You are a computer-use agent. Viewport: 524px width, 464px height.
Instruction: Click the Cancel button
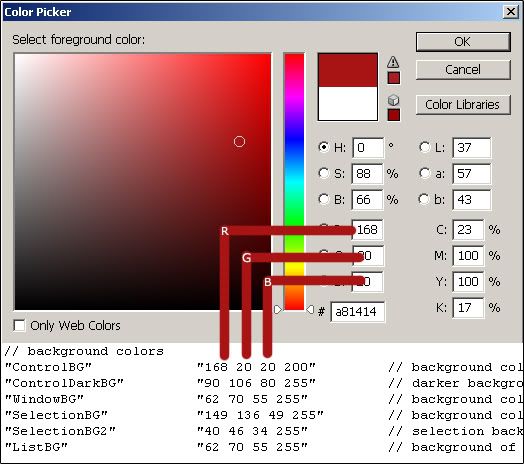point(463,70)
